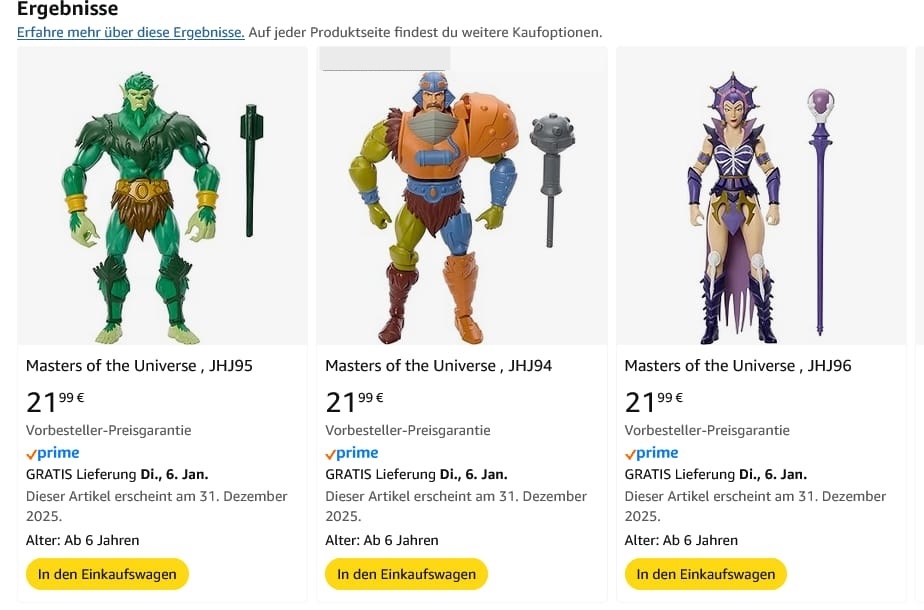Click the Ergebnisse heading
The height and width of the screenshot is (610, 924).
click(x=67, y=9)
